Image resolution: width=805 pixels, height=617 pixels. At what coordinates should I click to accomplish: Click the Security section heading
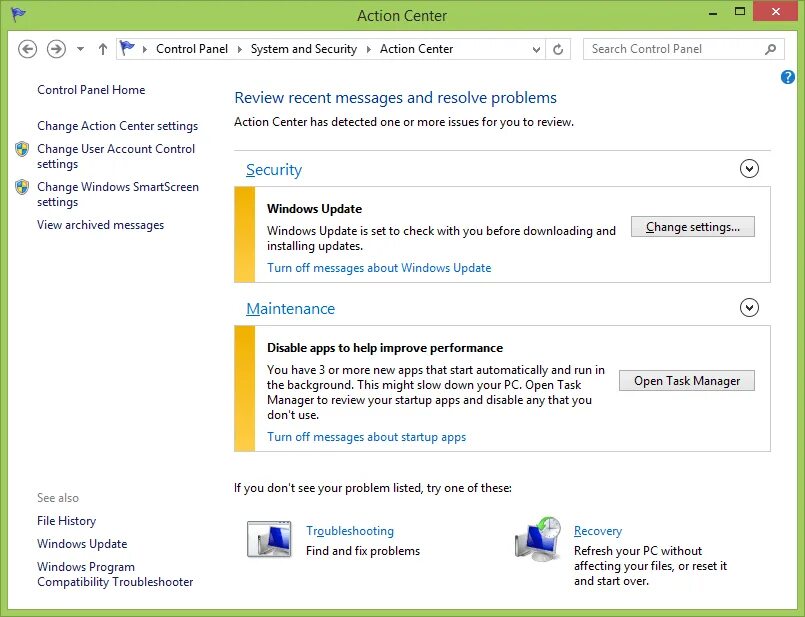pos(274,170)
